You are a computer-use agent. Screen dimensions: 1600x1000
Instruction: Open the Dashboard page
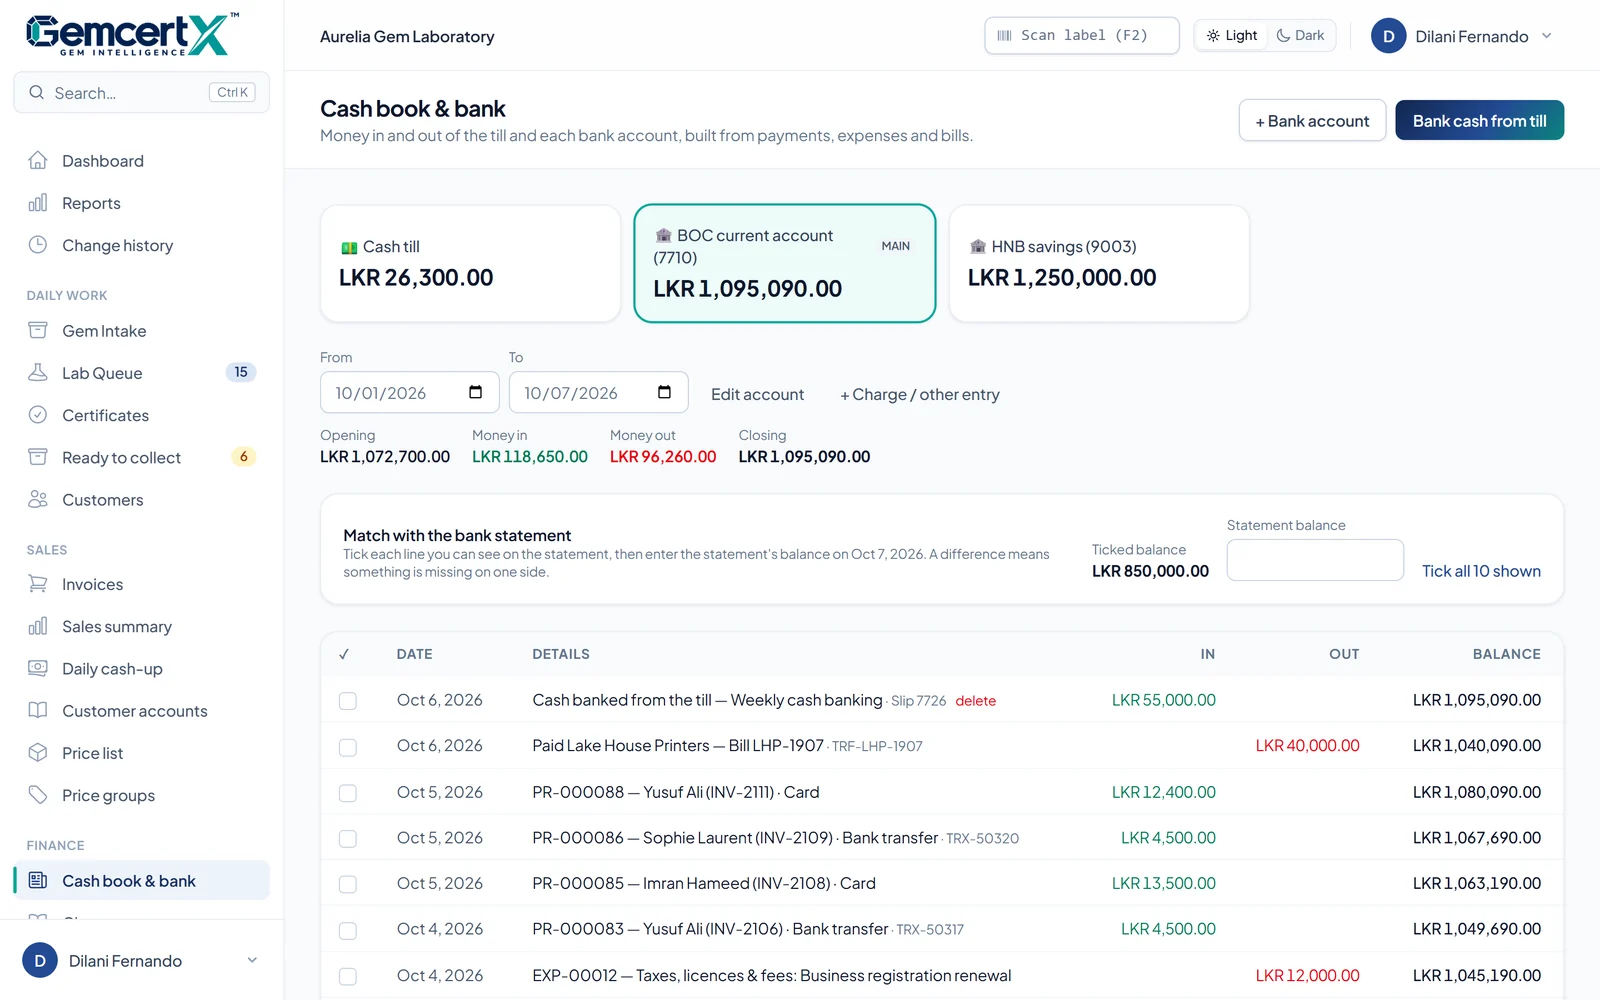(141, 161)
